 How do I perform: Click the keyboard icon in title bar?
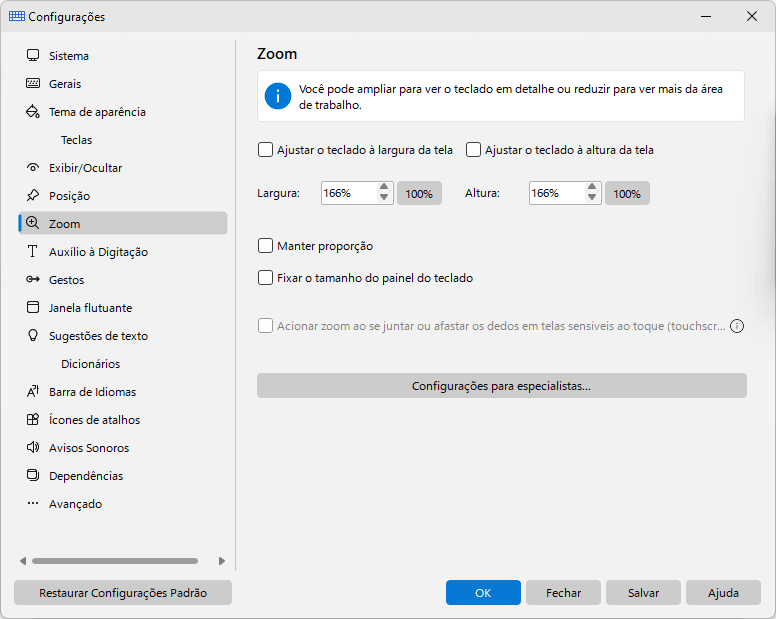coord(17,16)
